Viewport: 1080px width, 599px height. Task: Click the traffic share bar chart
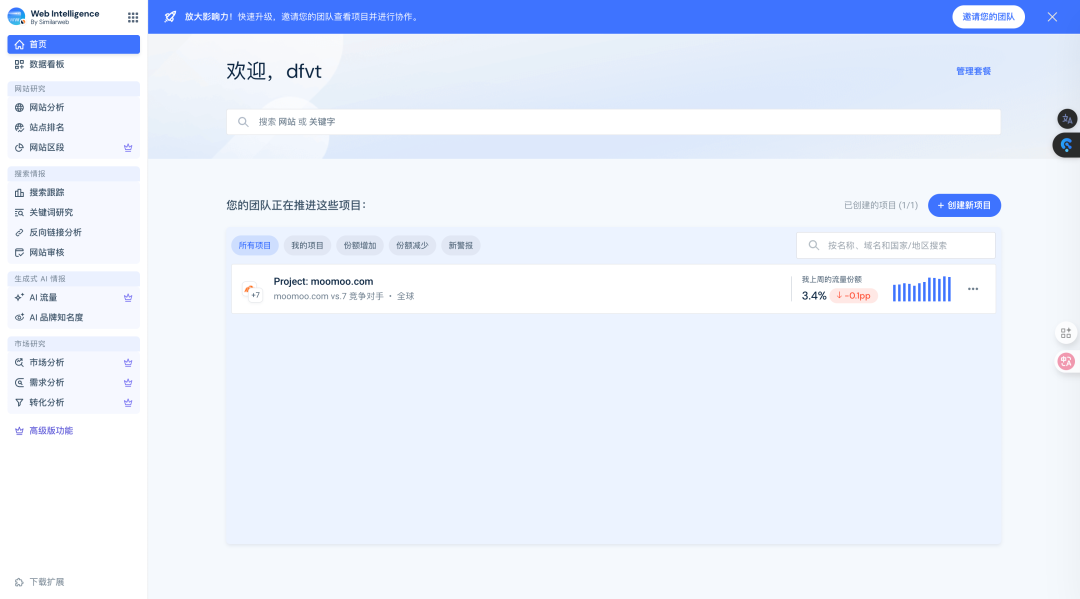[x=922, y=289]
